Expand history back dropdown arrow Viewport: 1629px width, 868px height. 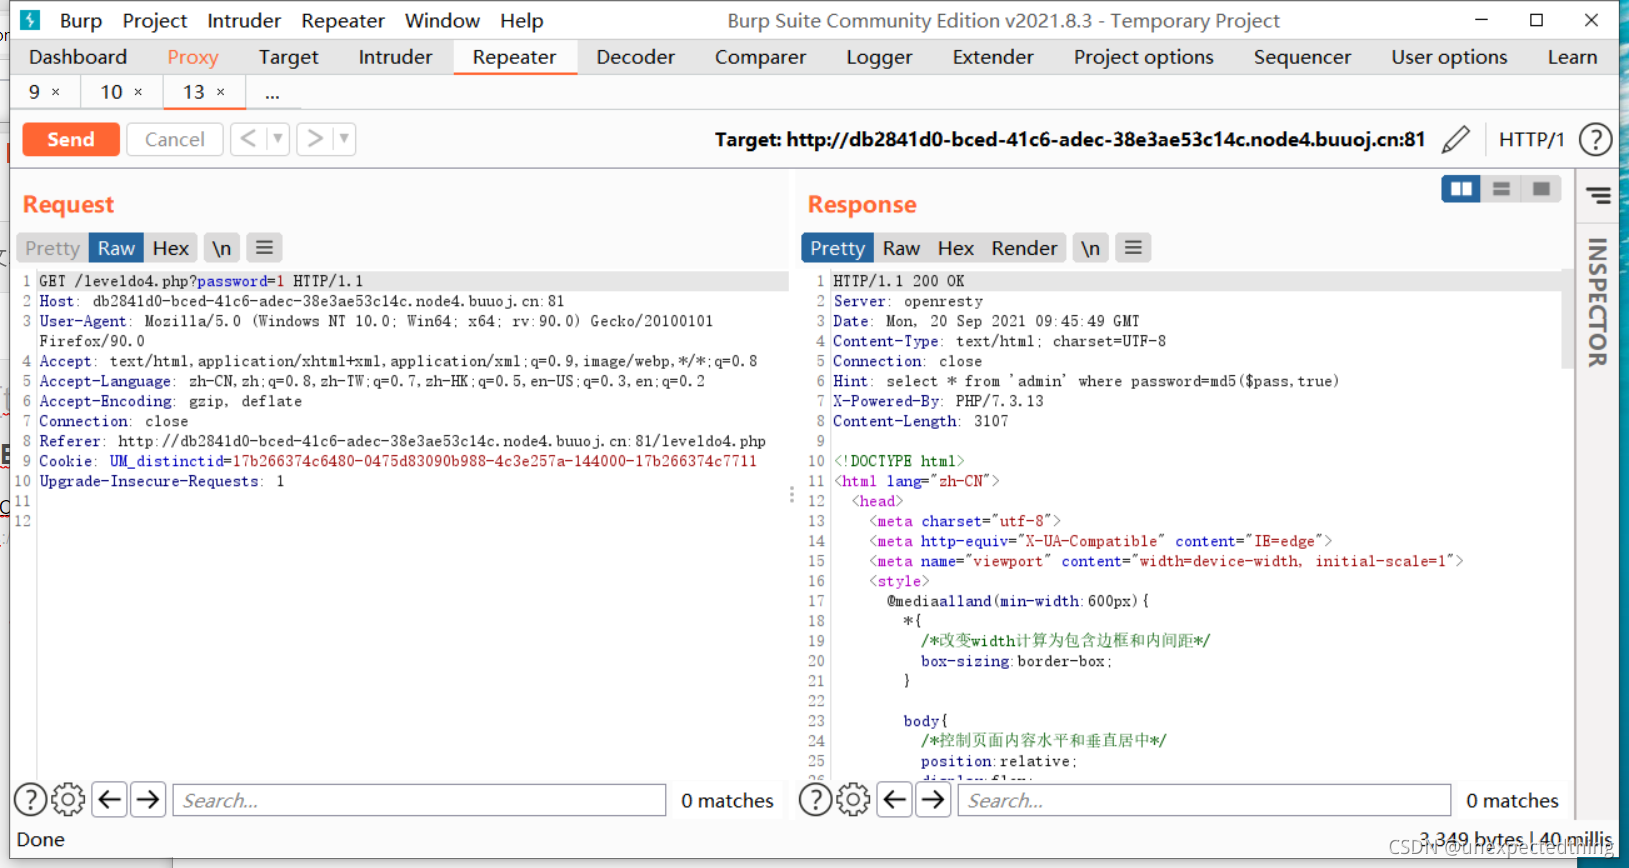coord(277,139)
